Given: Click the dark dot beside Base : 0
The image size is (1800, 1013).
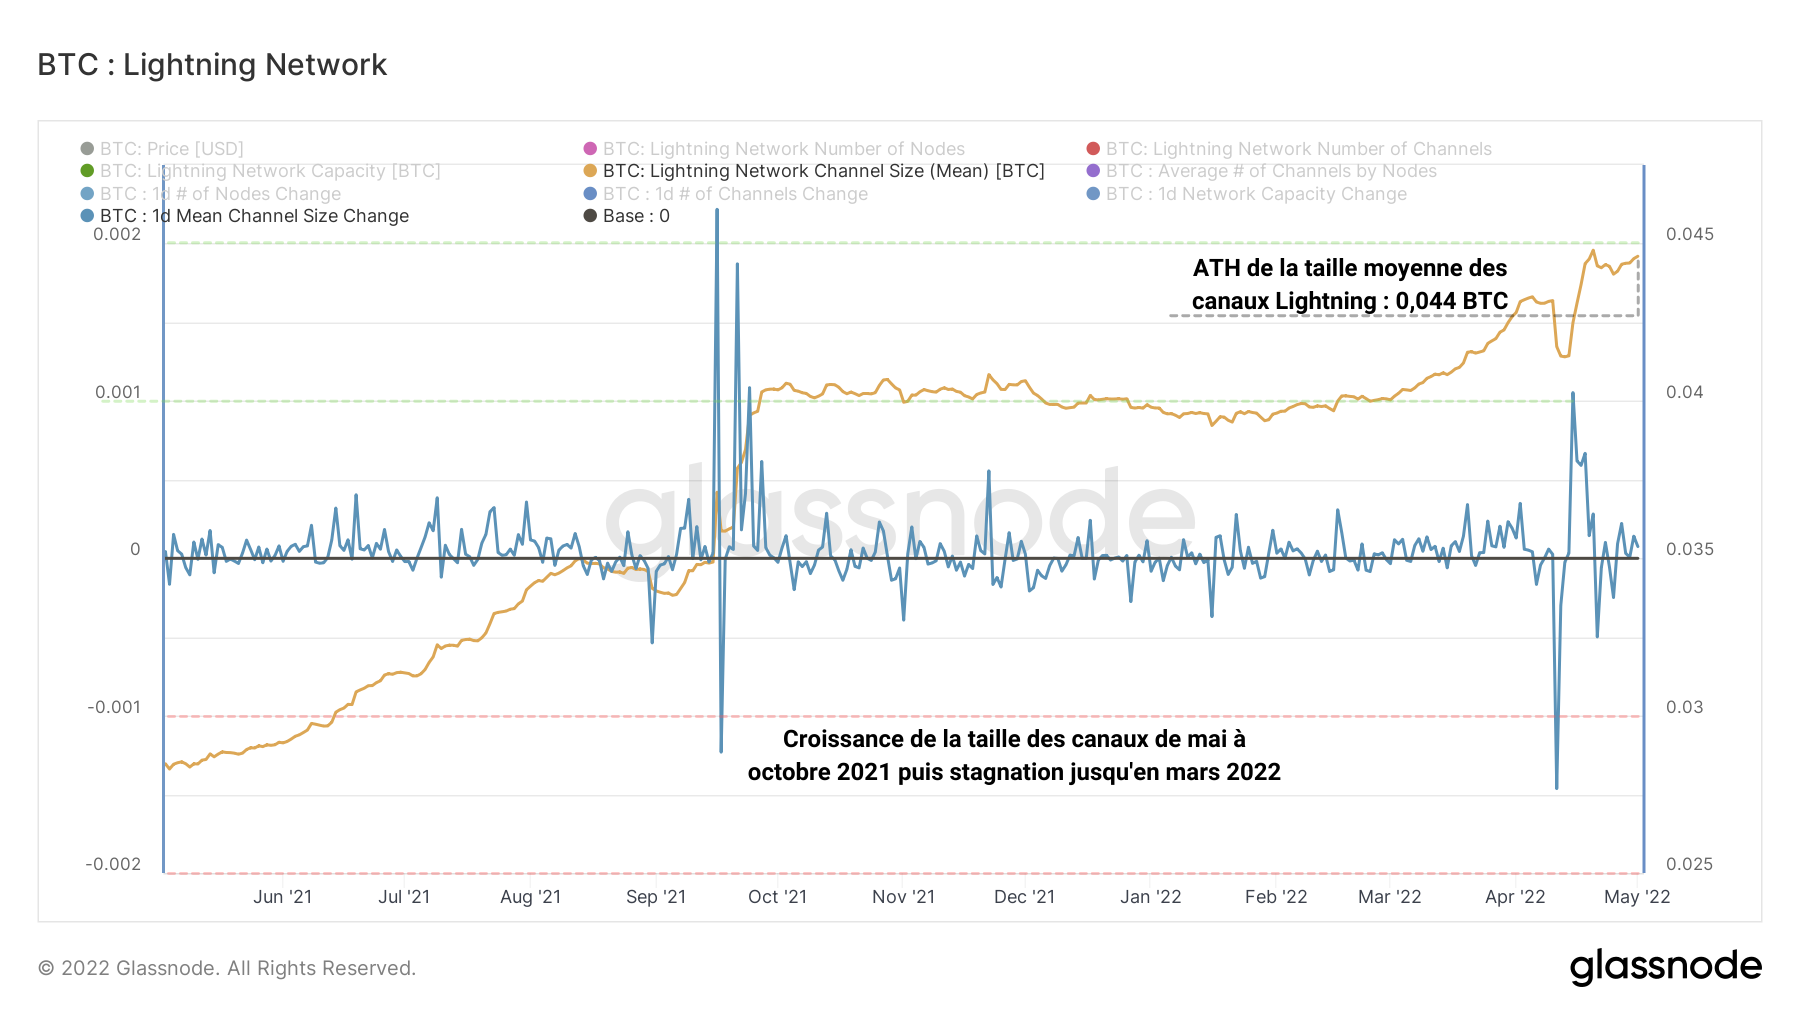Looking at the screenshot, I should tap(590, 216).
